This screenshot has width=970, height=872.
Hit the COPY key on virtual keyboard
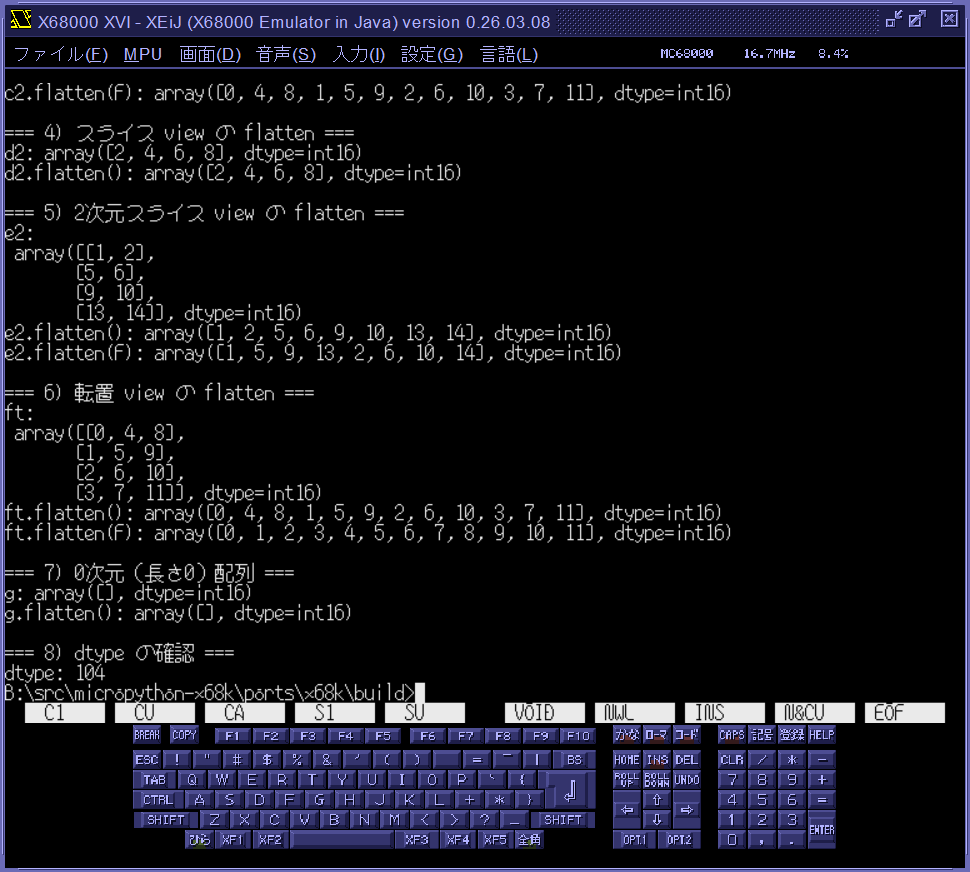pos(184,735)
